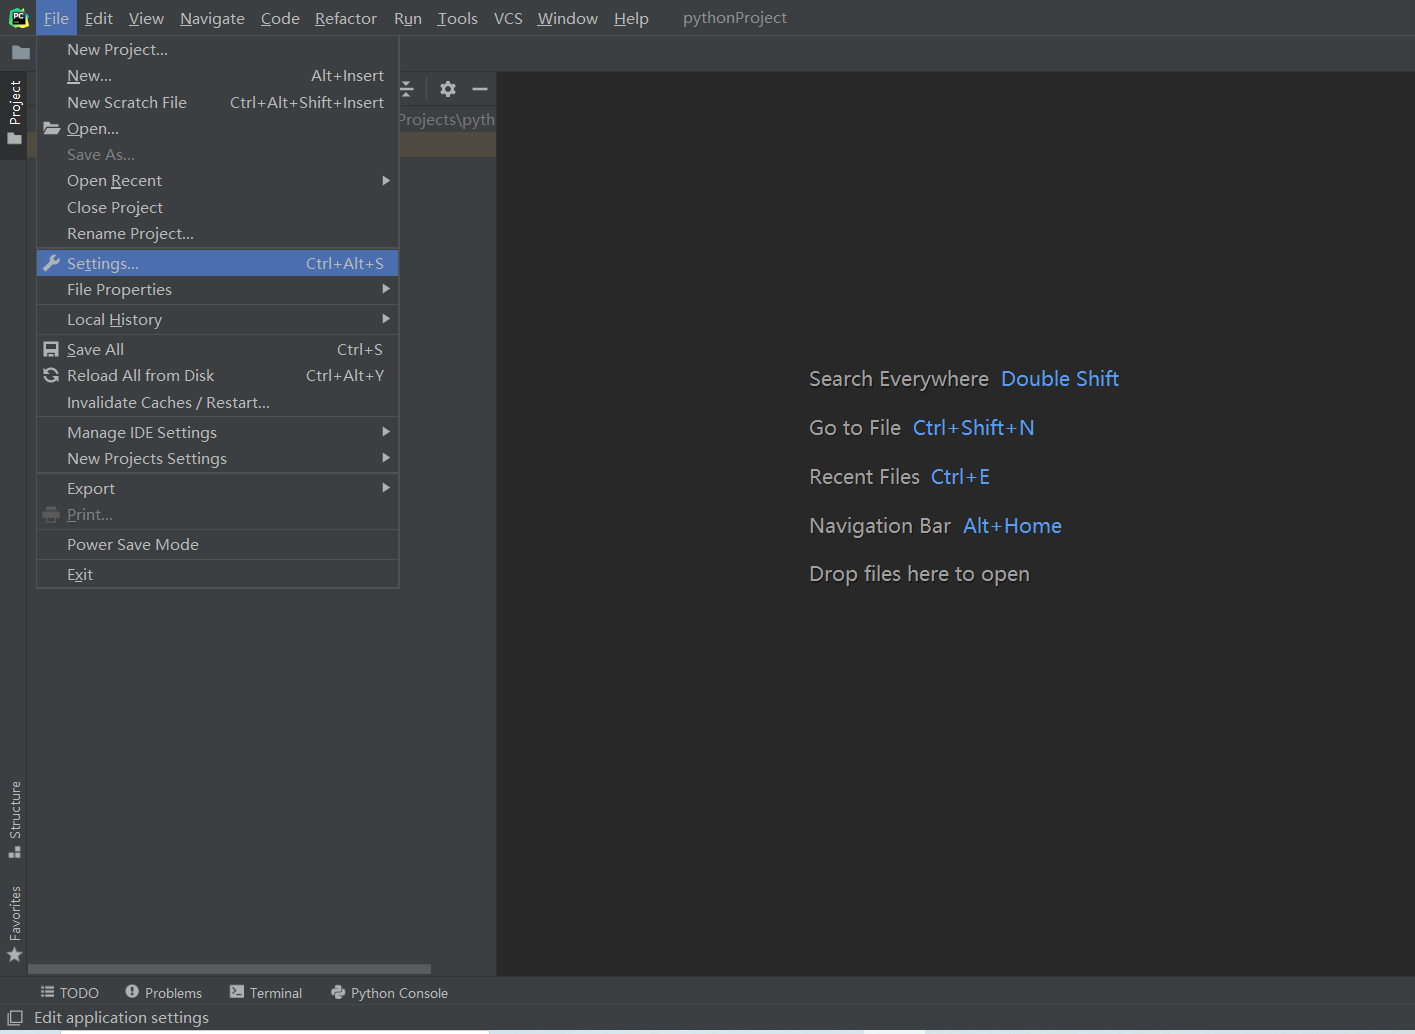
Task: Click pythonProject title text
Action: tap(735, 18)
